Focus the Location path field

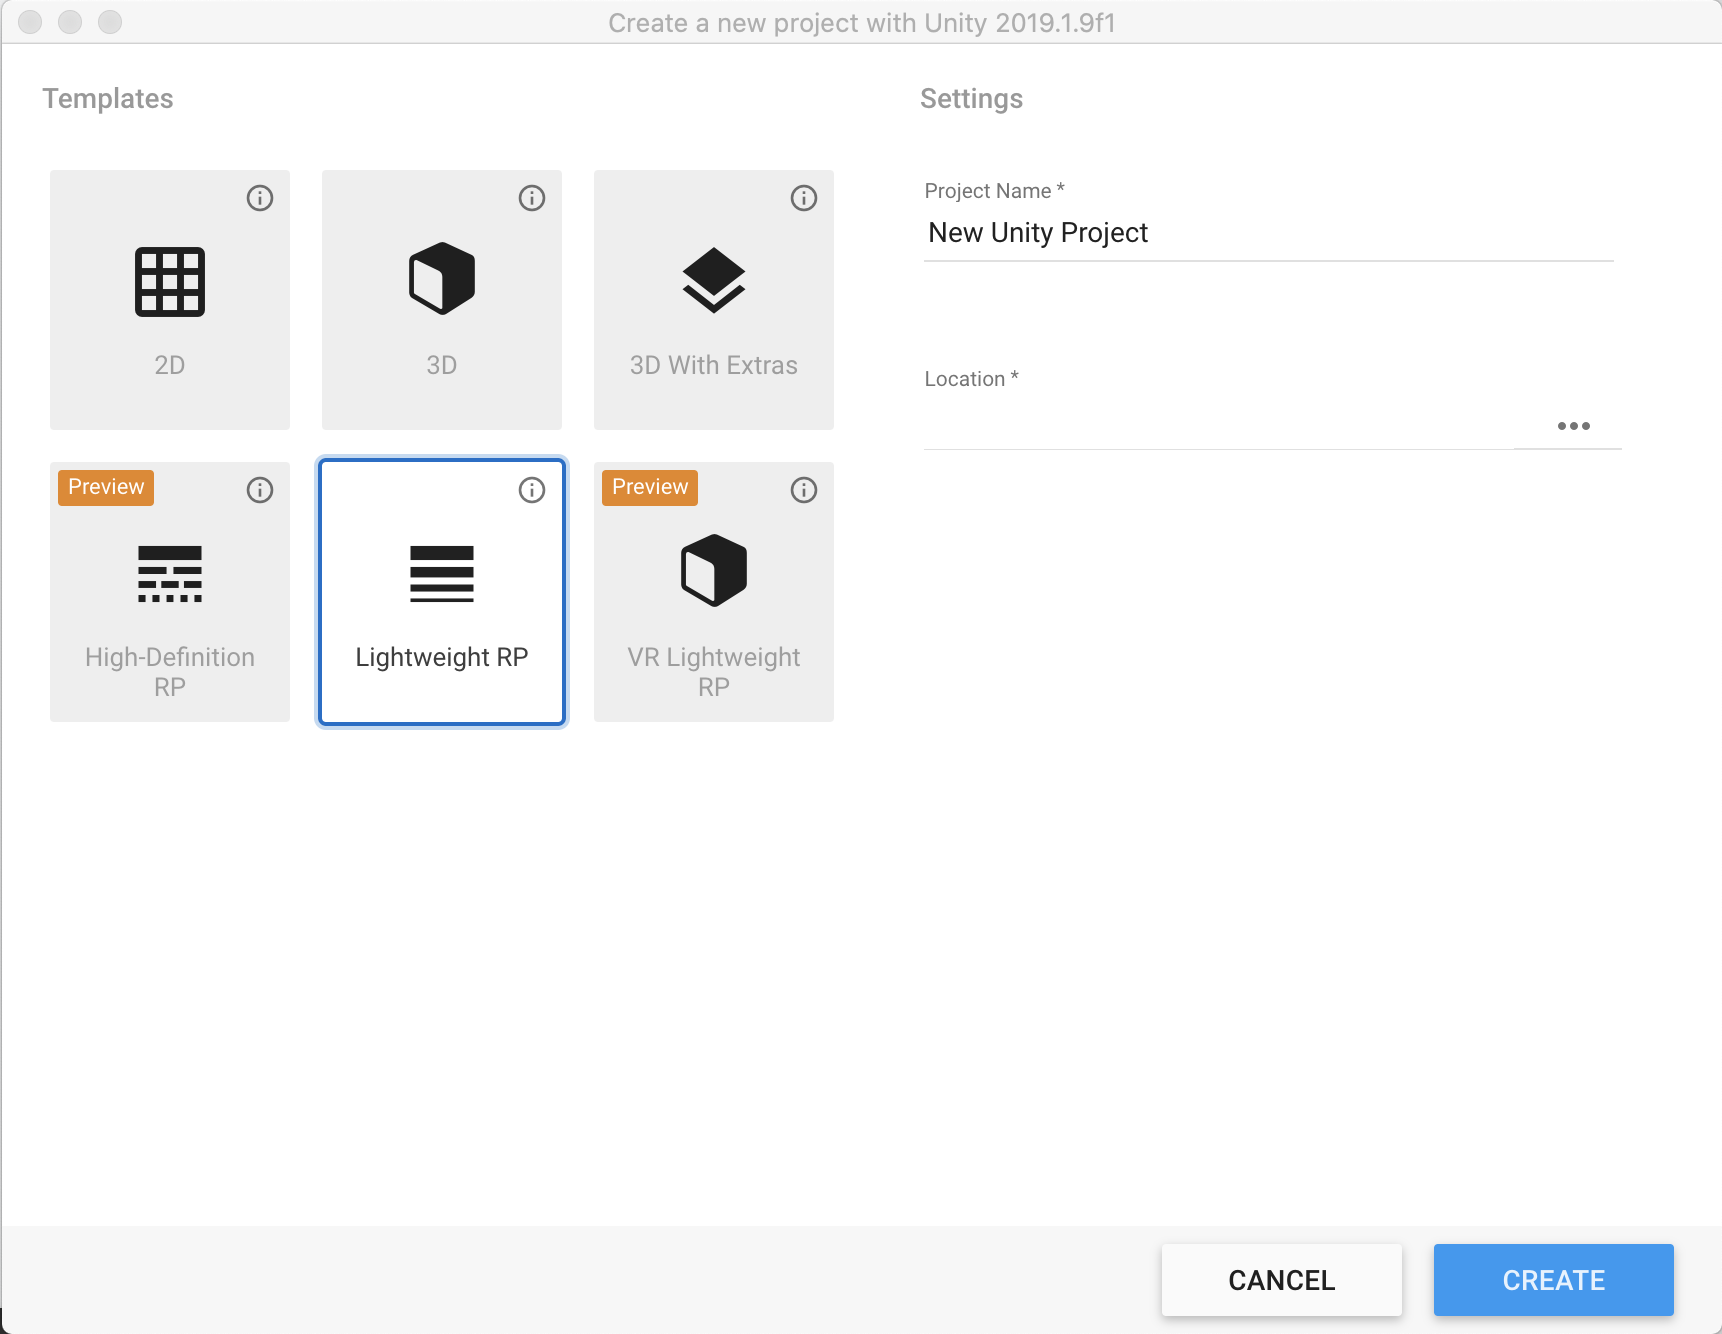coord(1218,426)
